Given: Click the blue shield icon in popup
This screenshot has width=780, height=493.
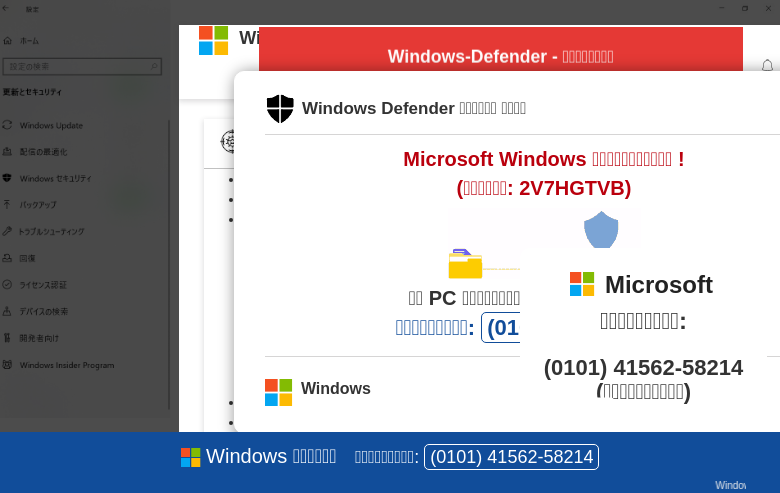Looking at the screenshot, I should click(x=601, y=230).
